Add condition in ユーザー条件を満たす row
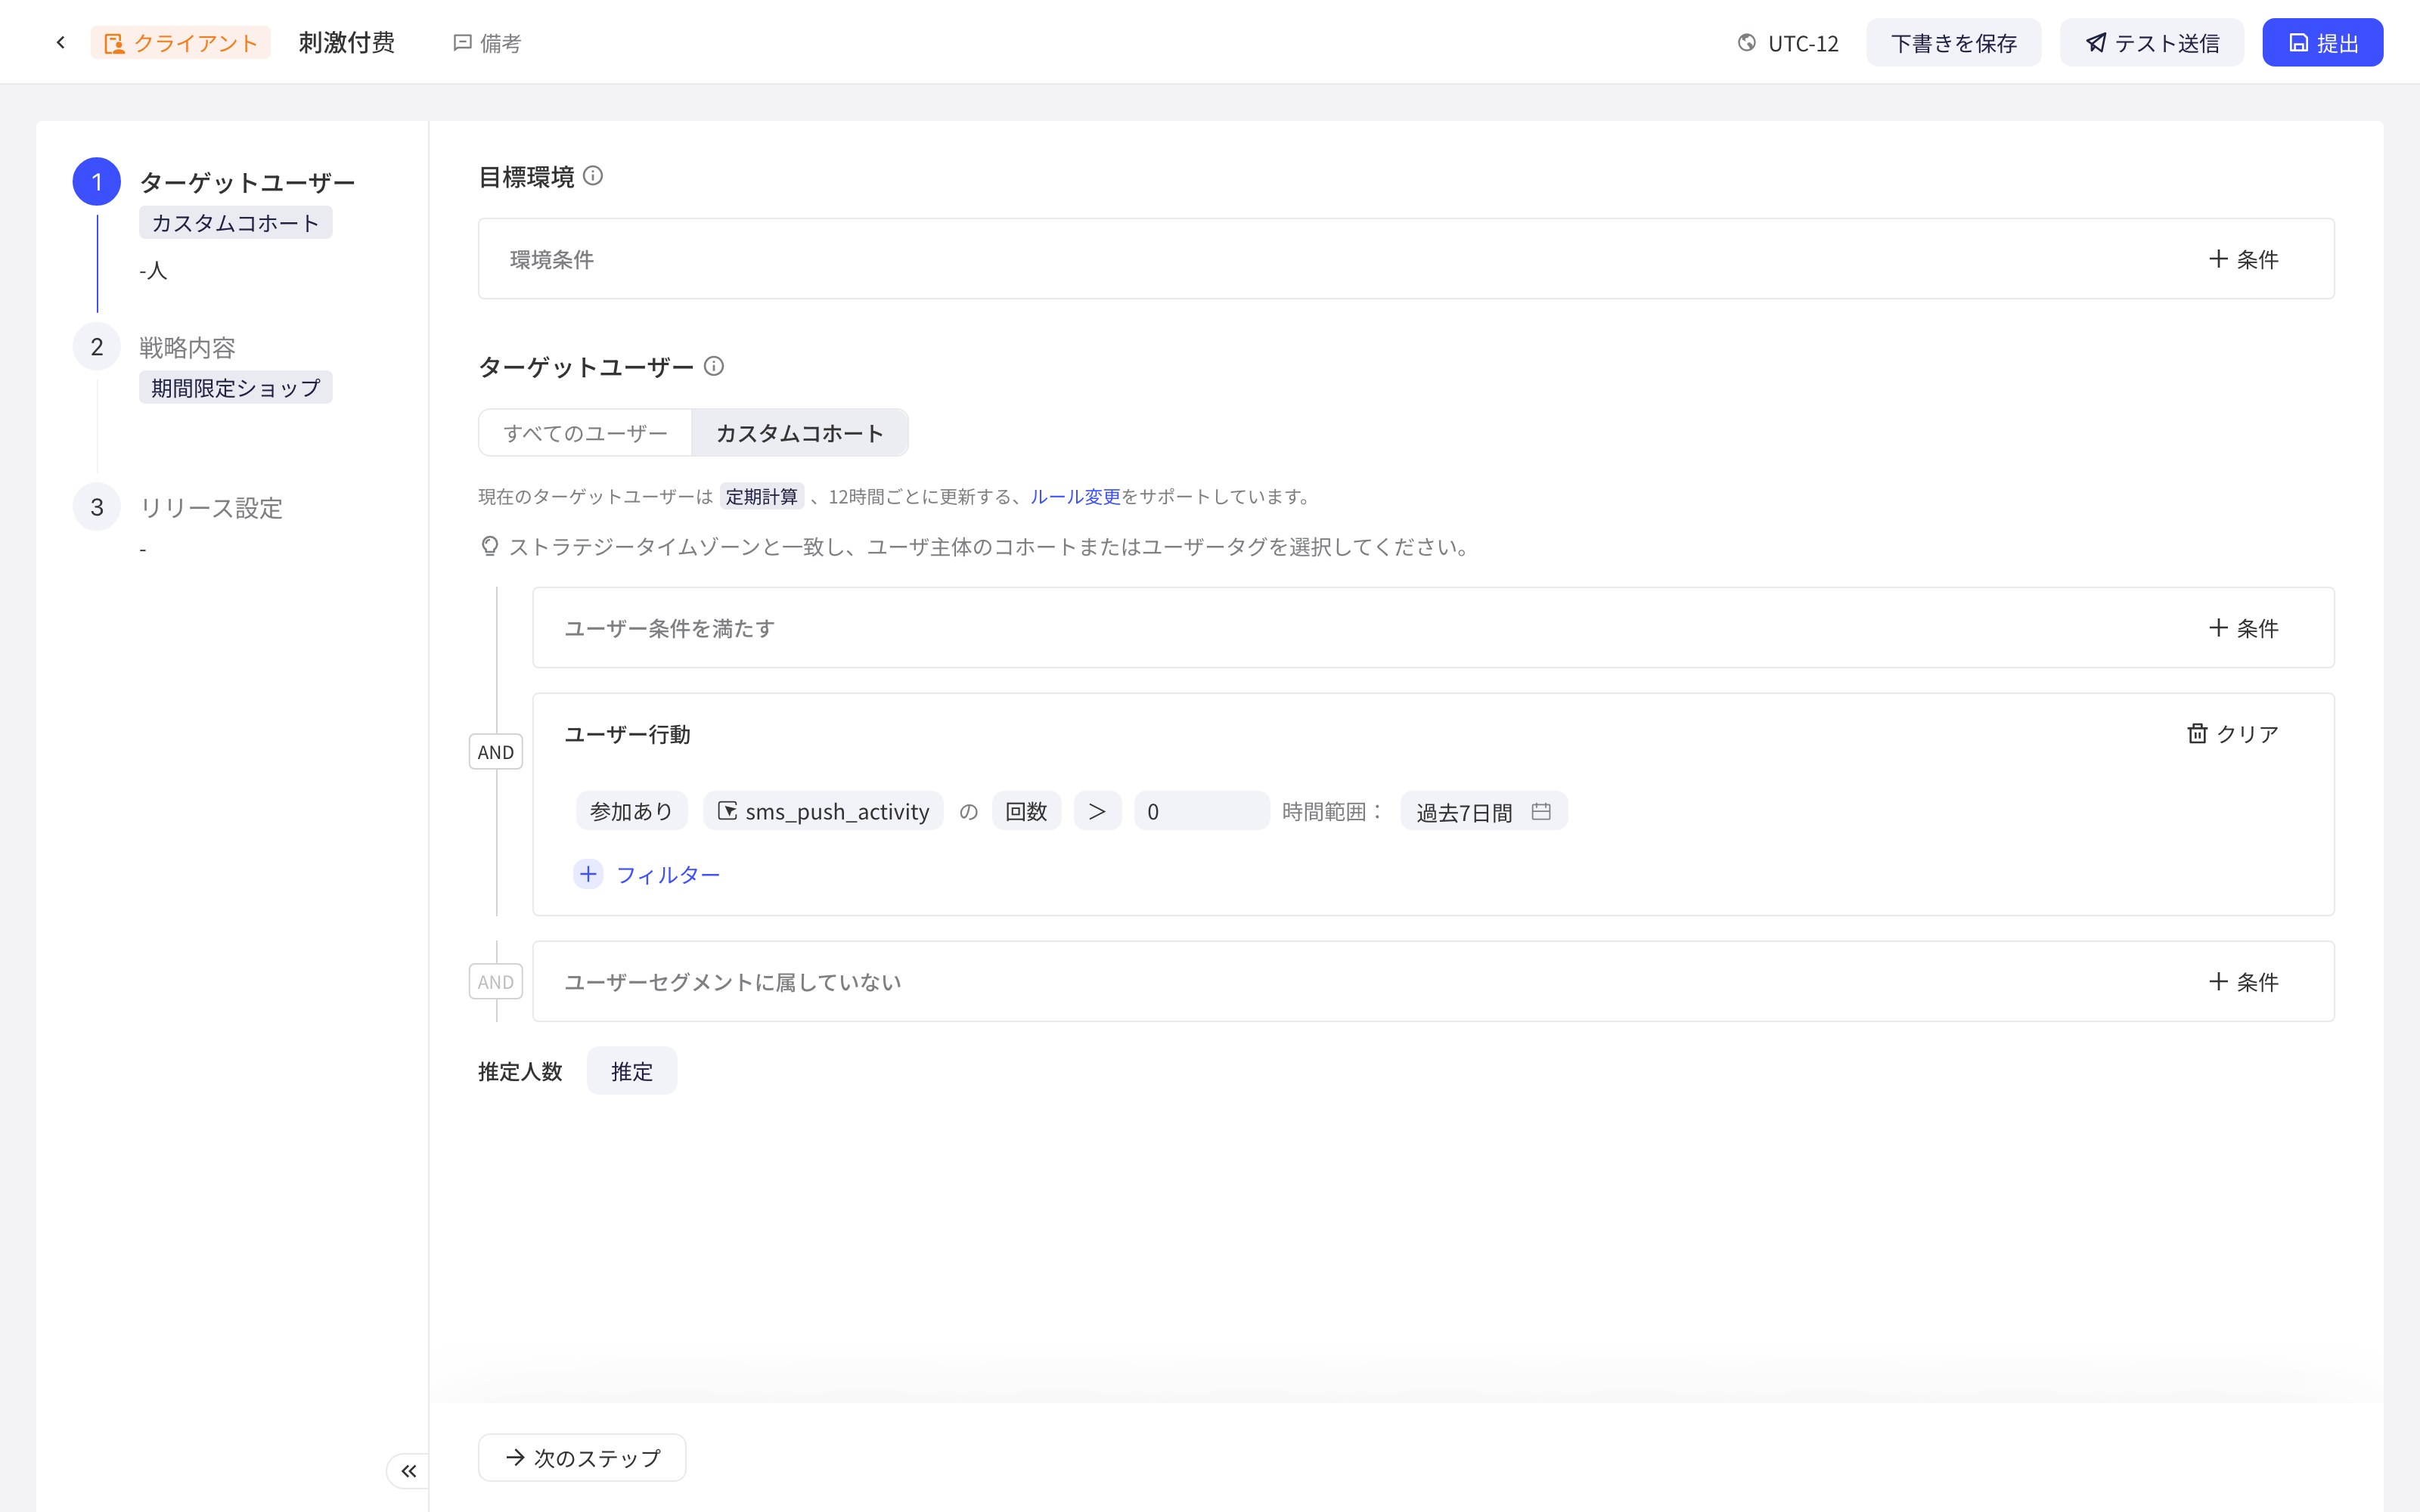Image resolution: width=2420 pixels, height=1512 pixels. 2243,628
